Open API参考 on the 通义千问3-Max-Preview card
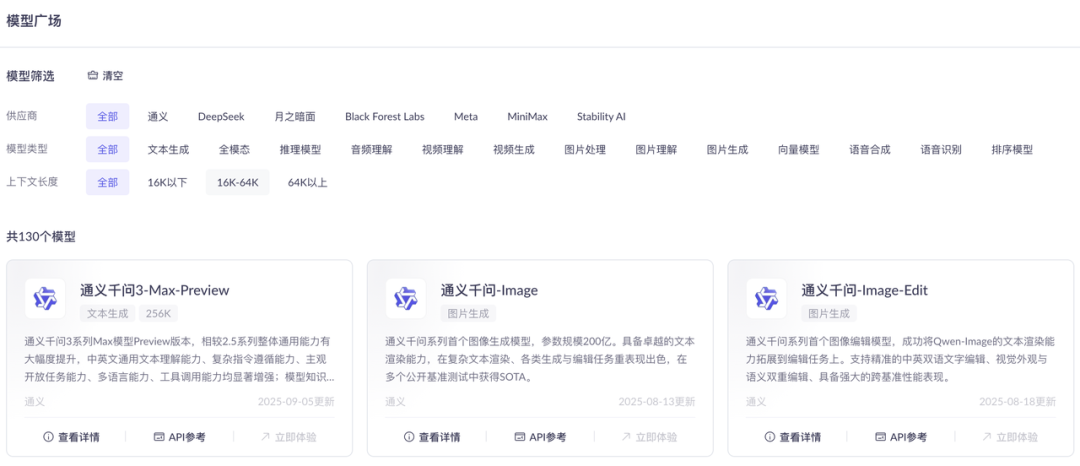Viewport: 1080px width, 466px height. 180,437
